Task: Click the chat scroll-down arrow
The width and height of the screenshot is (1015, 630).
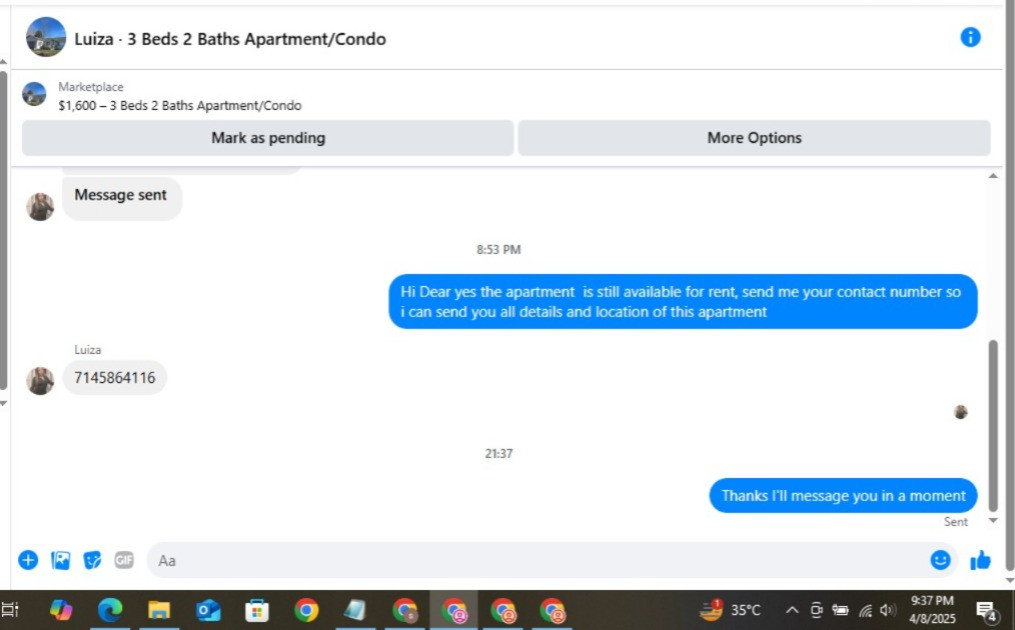Action: tap(993, 520)
